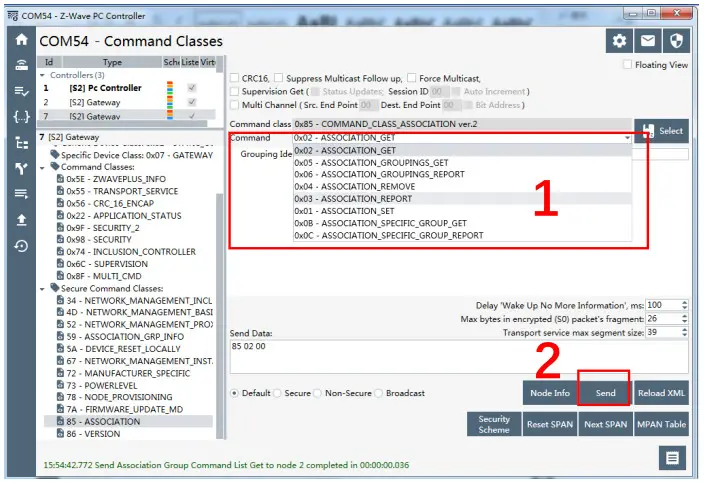
Task: Open Command Classes braces icon in sidebar
Action: point(21,117)
